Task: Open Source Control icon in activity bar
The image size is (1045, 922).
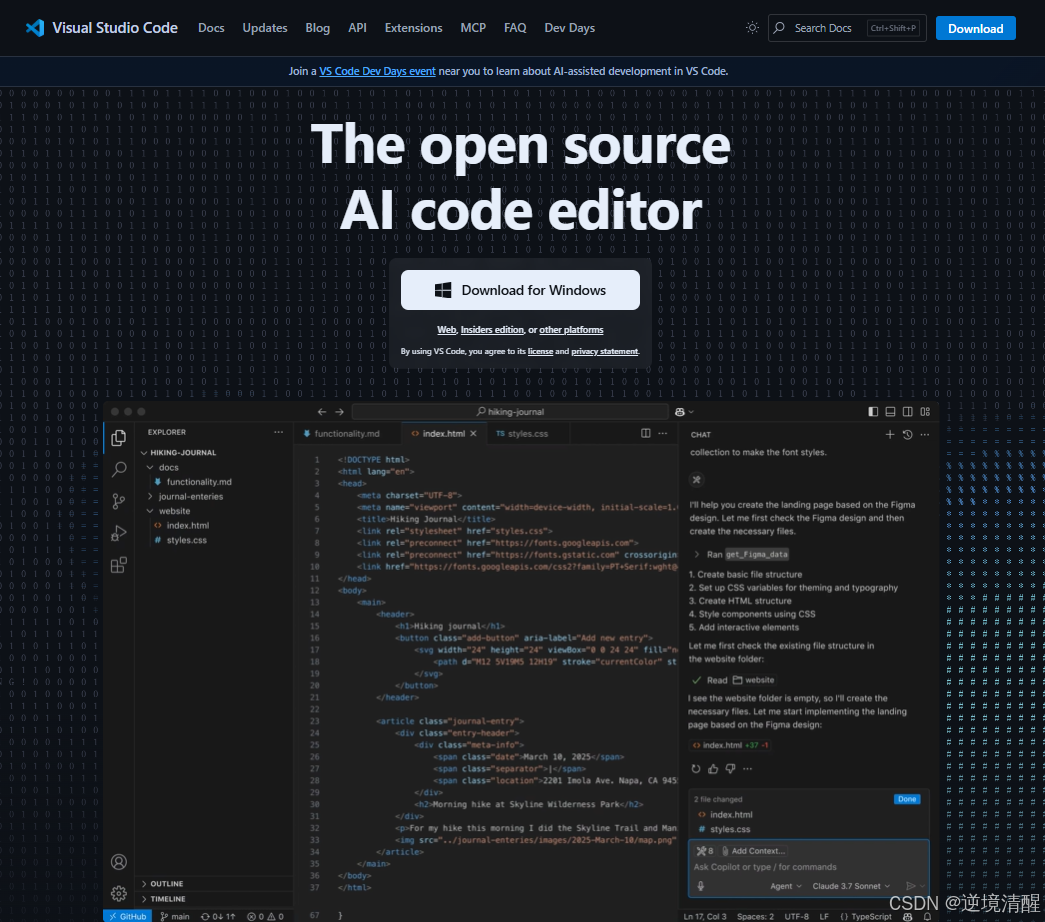Action: tap(119, 501)
